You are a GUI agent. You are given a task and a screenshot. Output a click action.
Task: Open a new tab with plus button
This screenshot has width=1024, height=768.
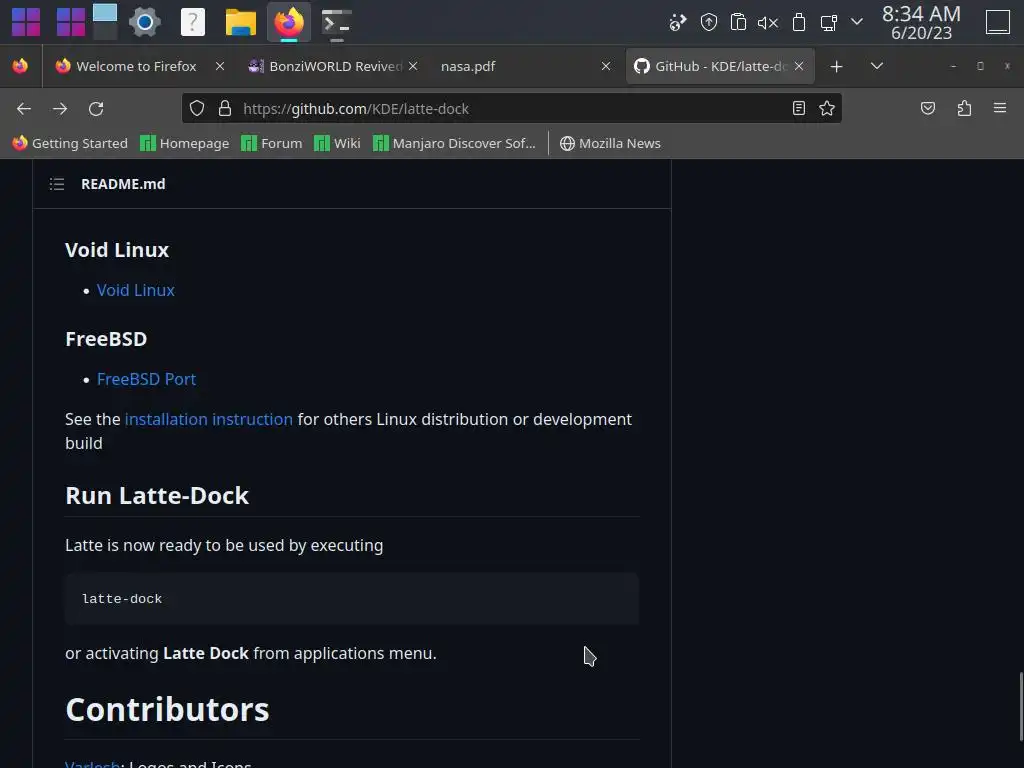(836, 66)
